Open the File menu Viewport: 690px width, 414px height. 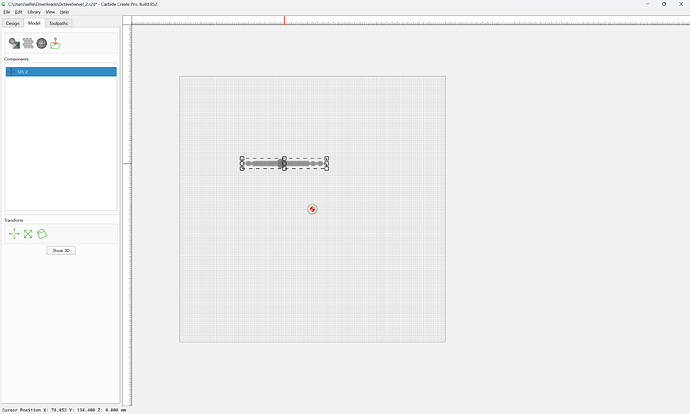(x=7, y=12)
